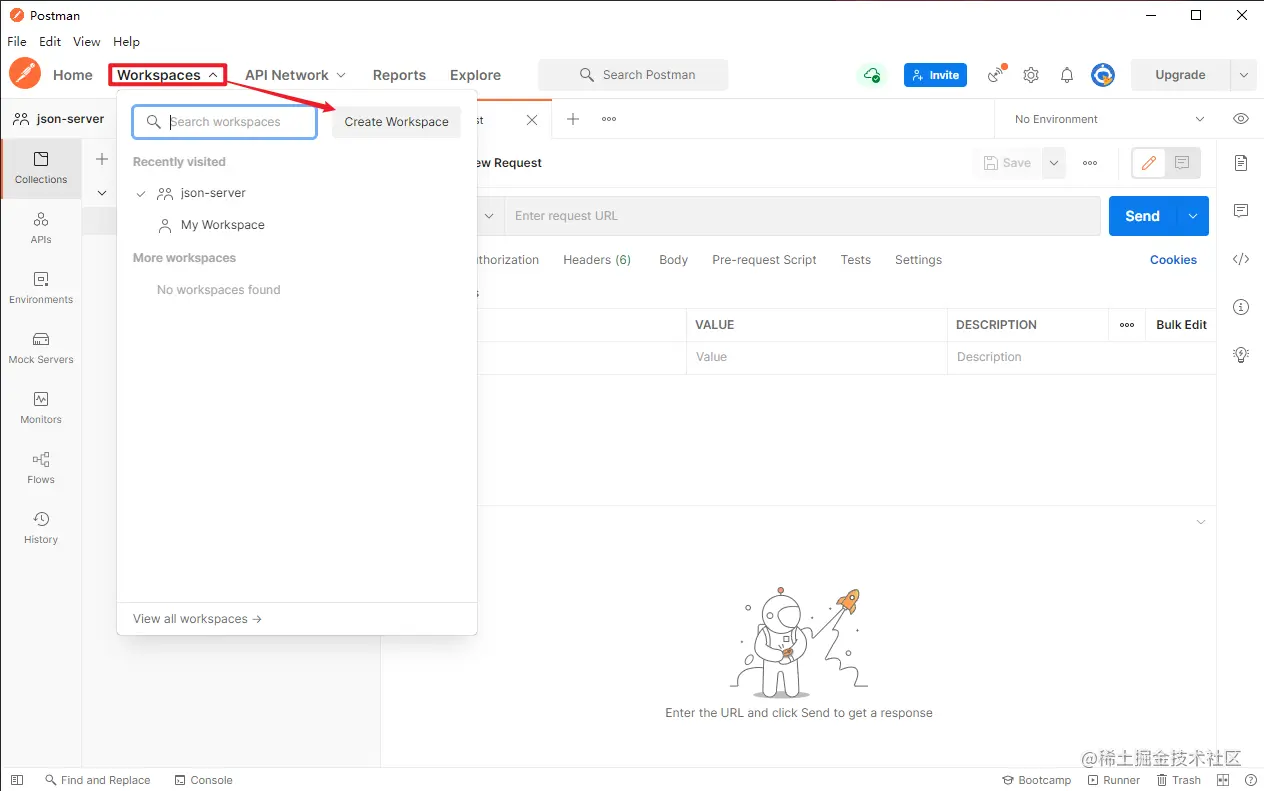Click the Send button
The width and height of the screenshot is (1264, 791).
coord(1142,216)
